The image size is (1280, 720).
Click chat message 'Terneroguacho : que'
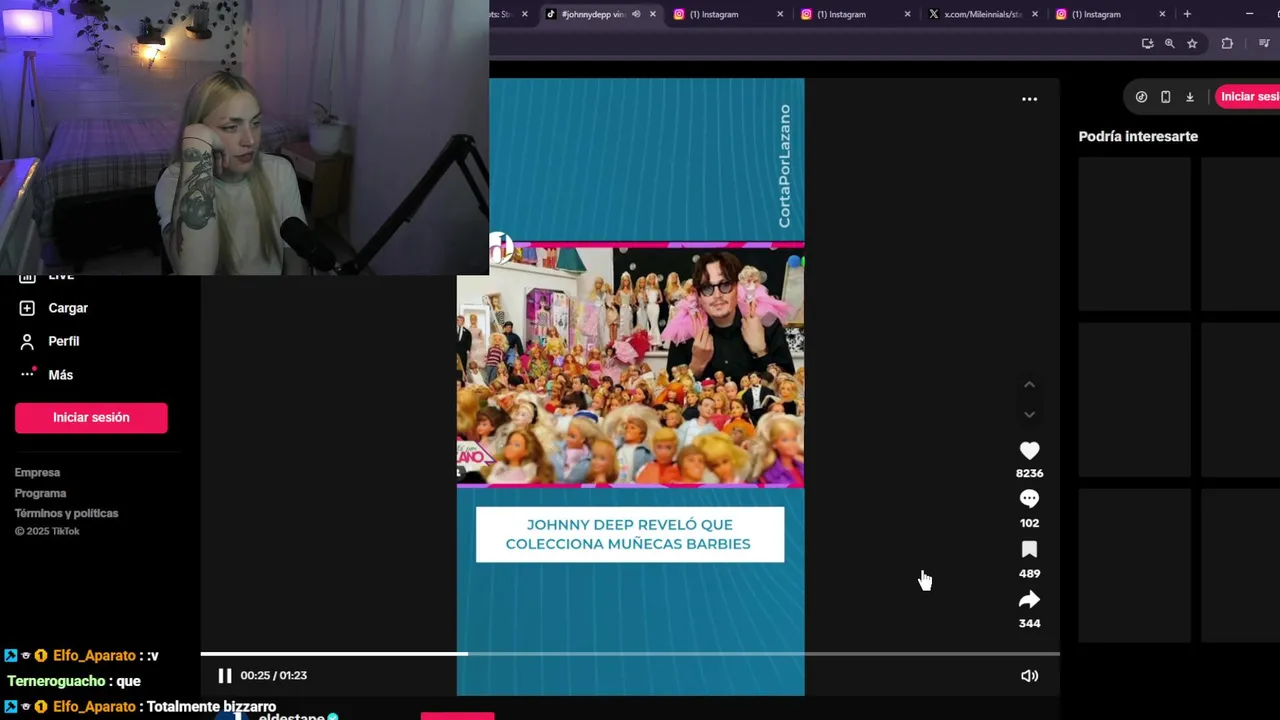tap(74, 681)
